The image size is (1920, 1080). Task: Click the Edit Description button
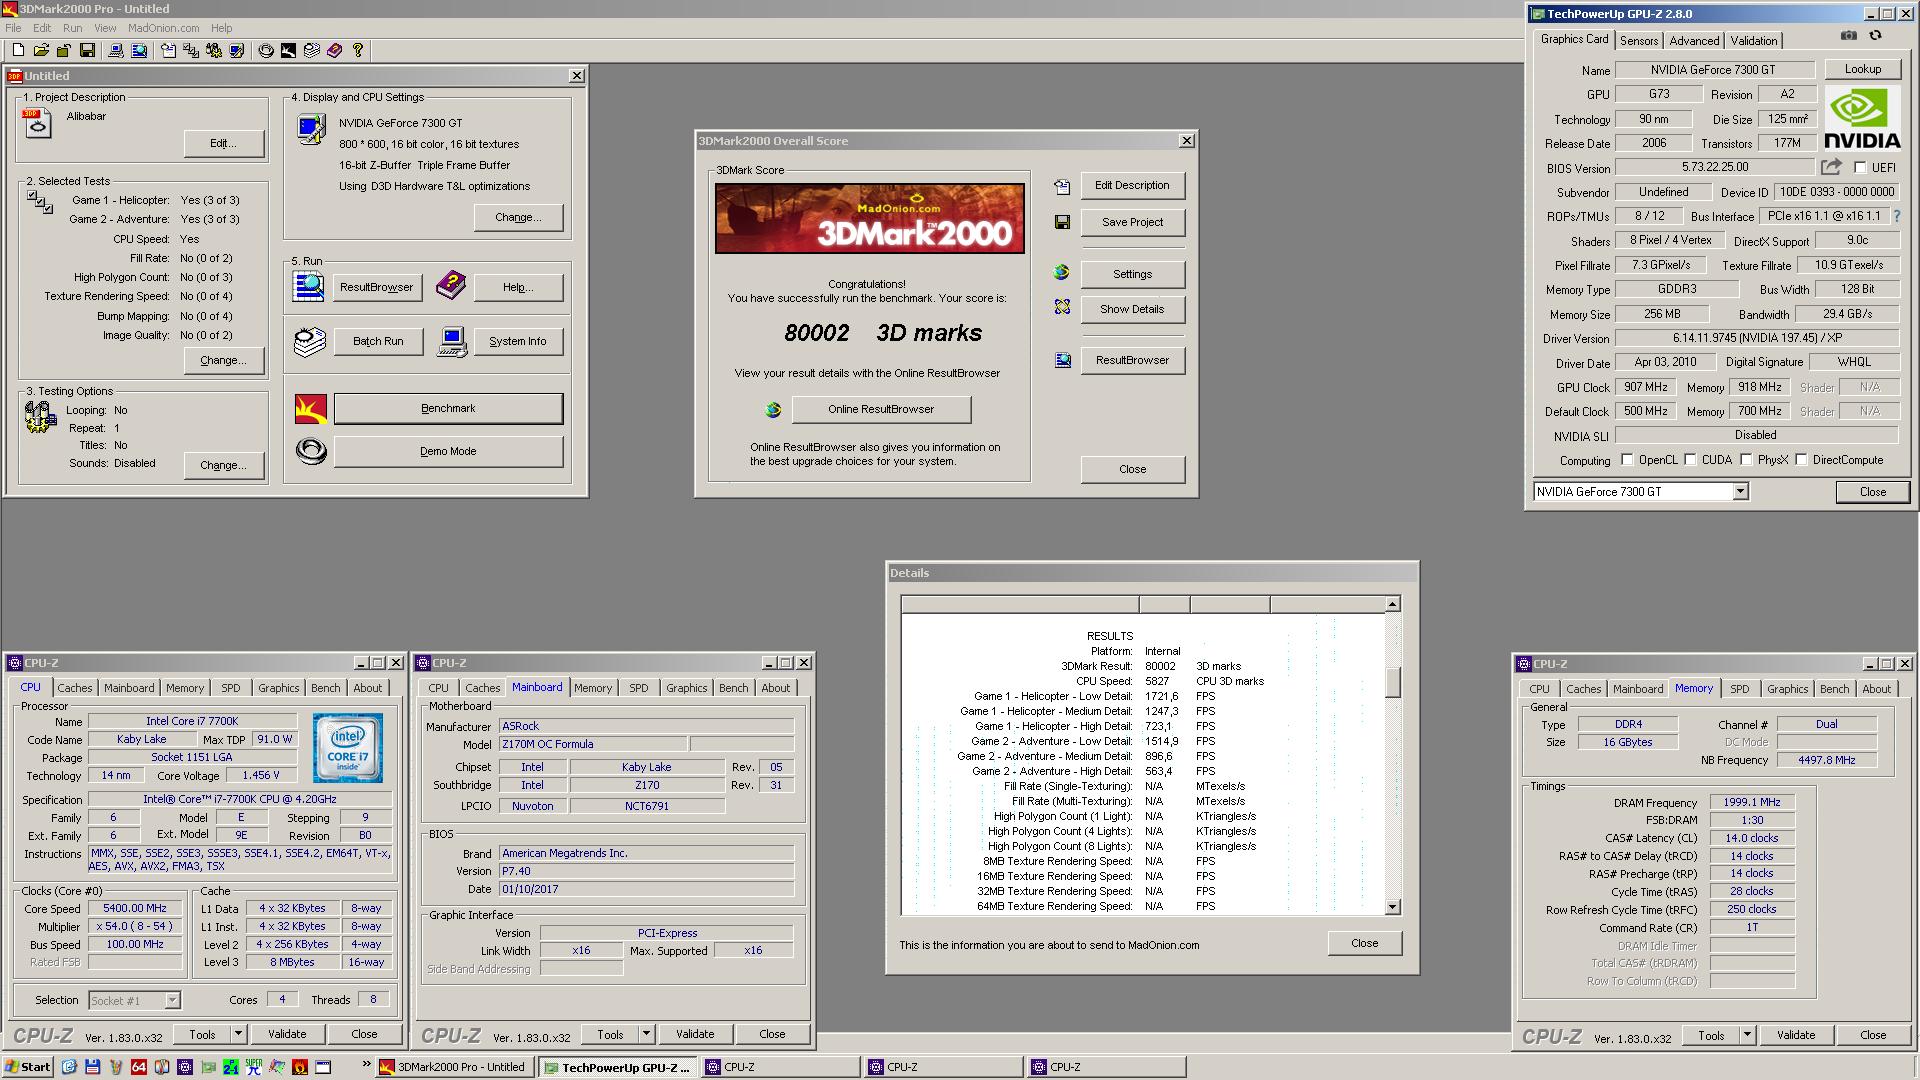click(1132, 185)
